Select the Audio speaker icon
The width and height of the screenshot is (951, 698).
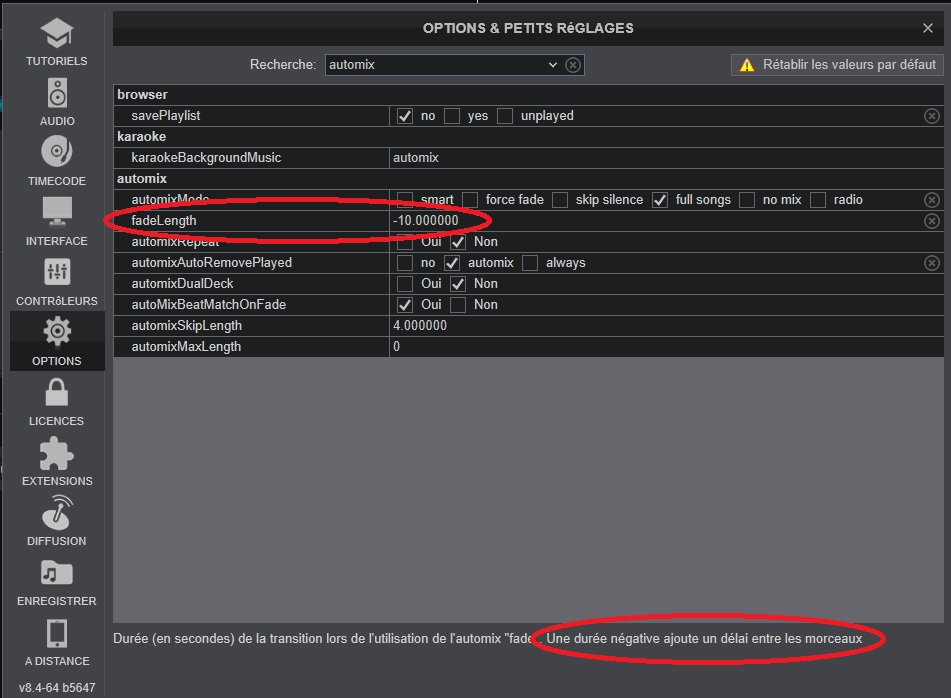coord(57,95)
